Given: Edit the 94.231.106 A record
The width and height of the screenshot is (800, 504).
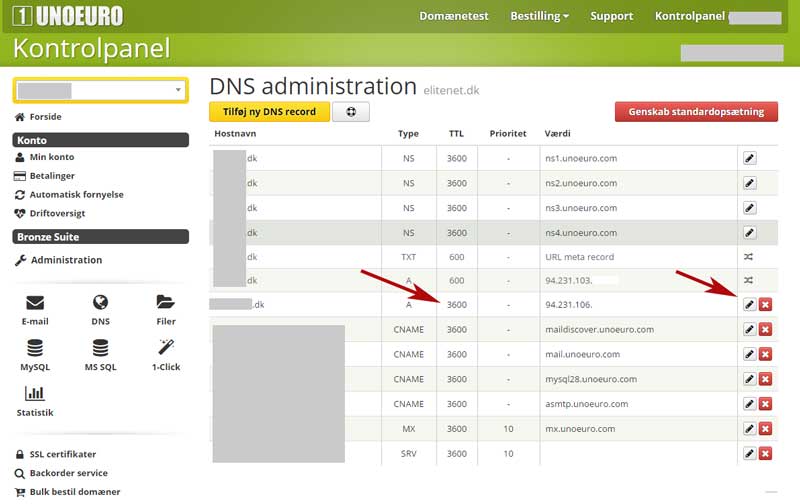Looking at the screenshot, I should [x=749, y=305].
